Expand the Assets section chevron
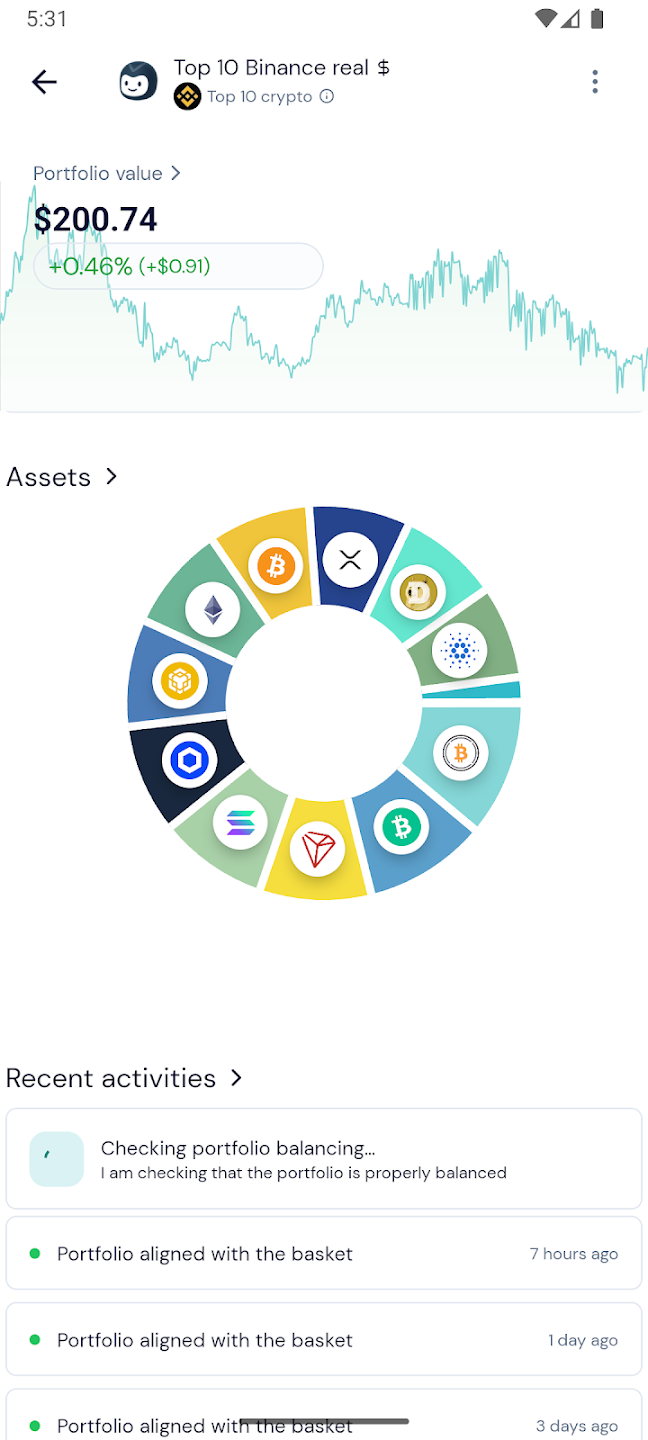This screenshot has height=1440, width=648. (111, 477)
